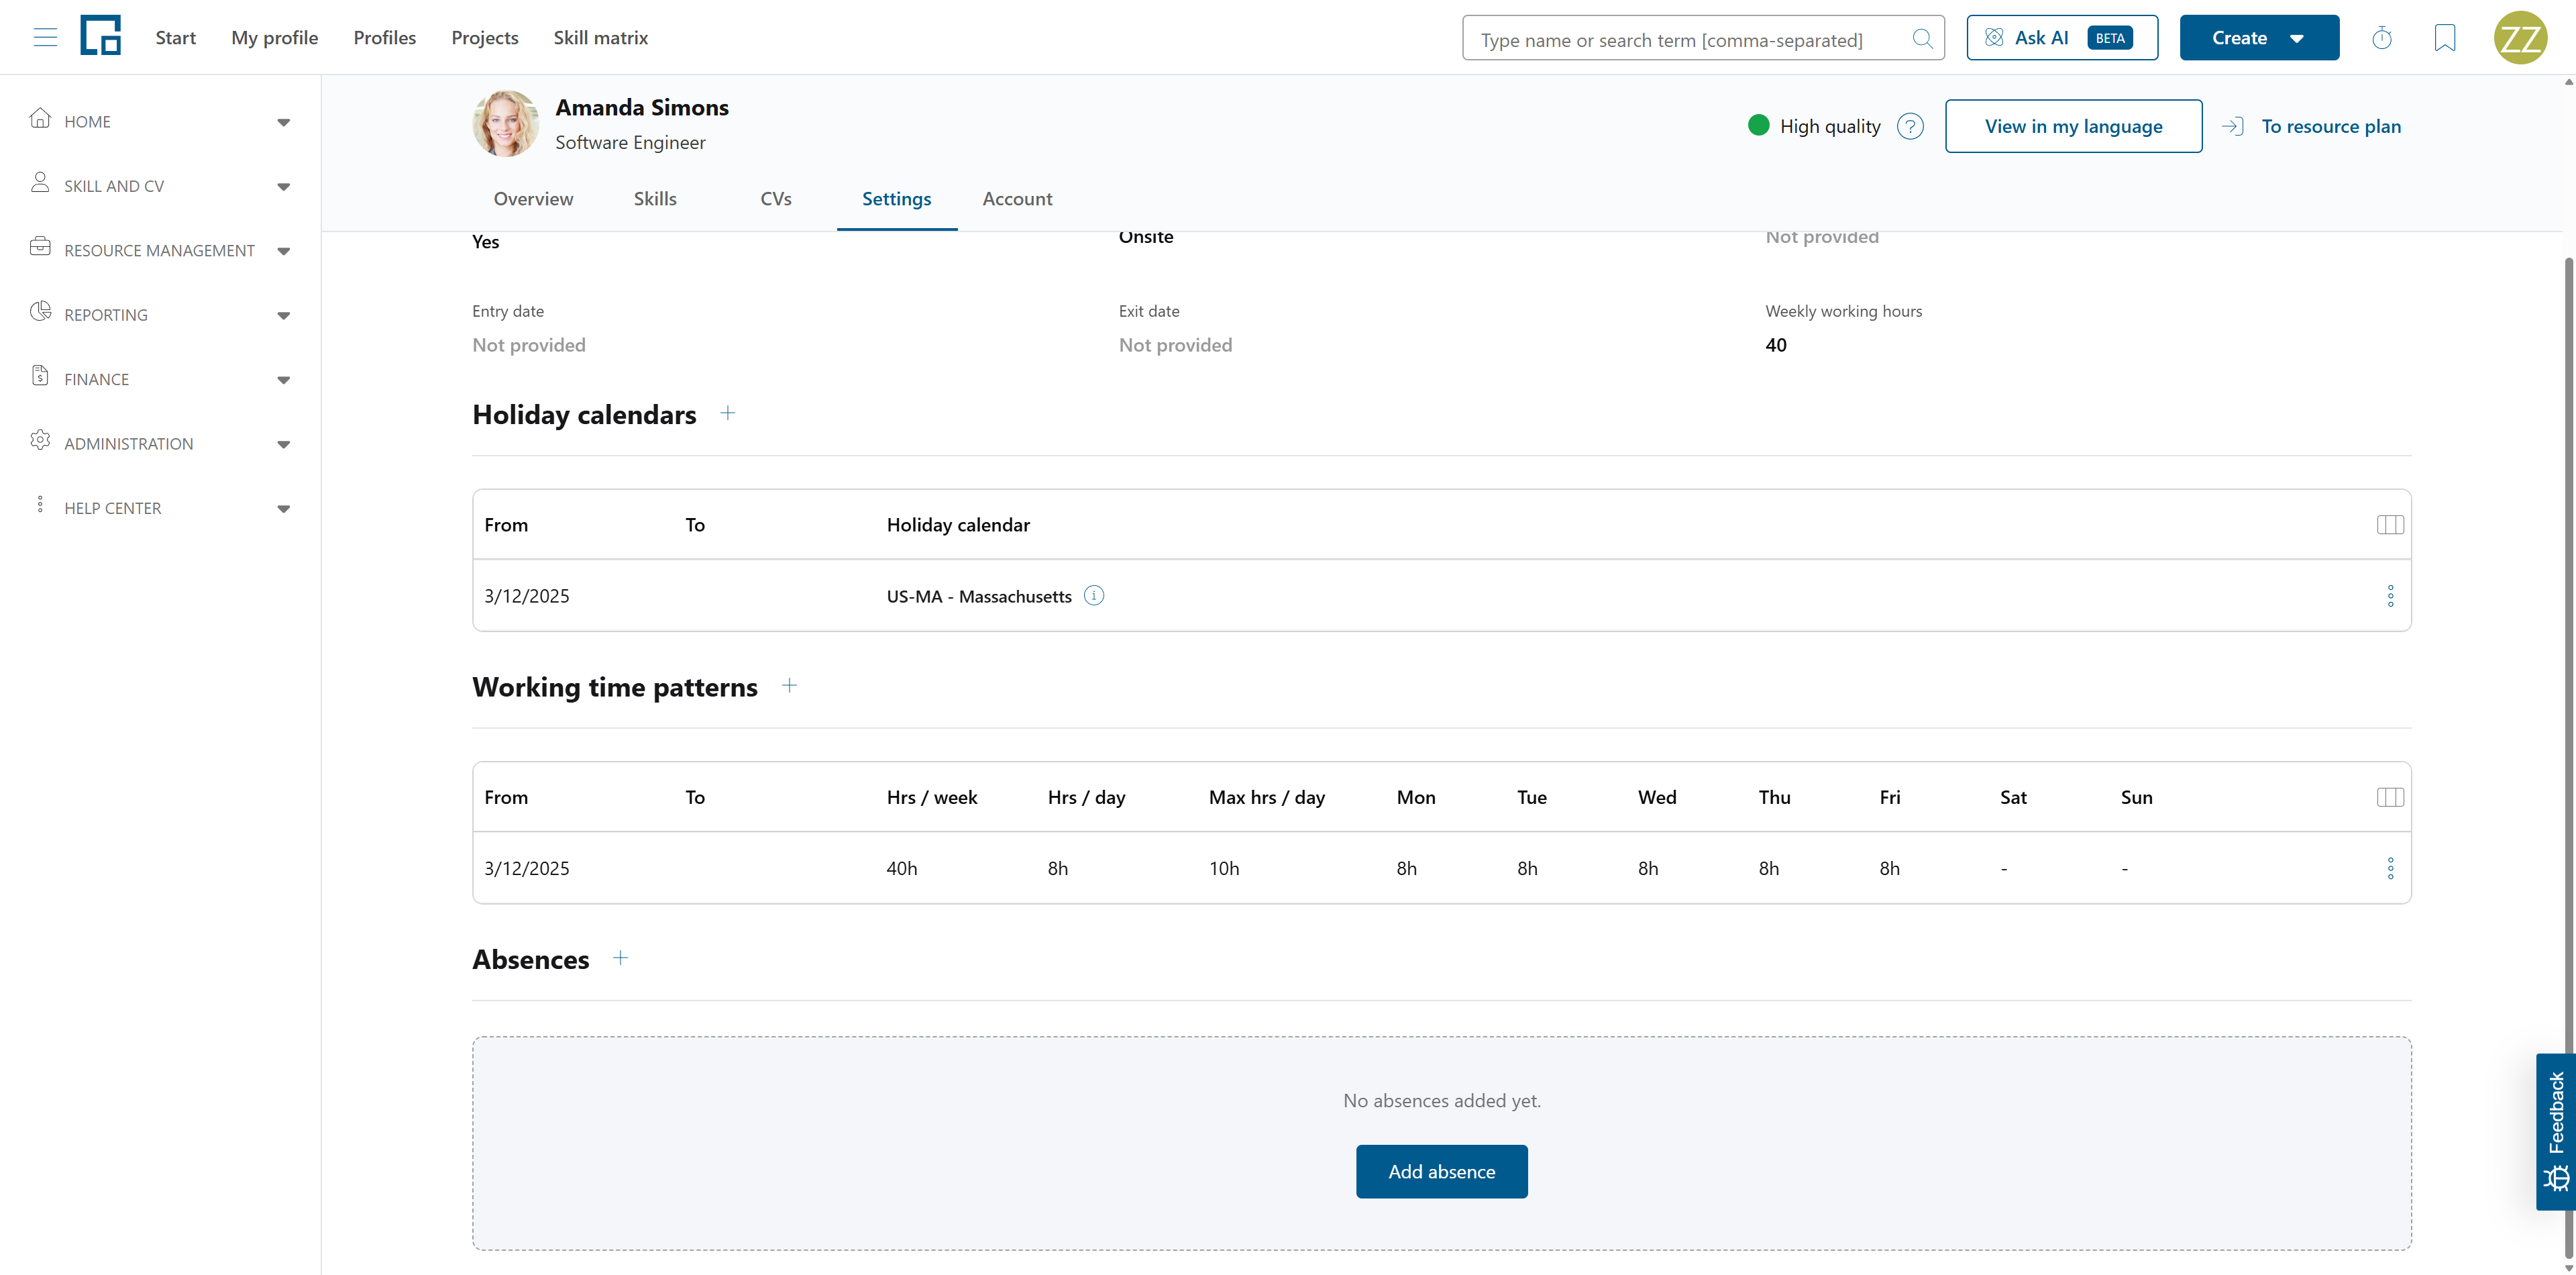Follow the To resource plan link
The width and height of the screenshot is (2576, 1275).
click(x=2312, y=127)
